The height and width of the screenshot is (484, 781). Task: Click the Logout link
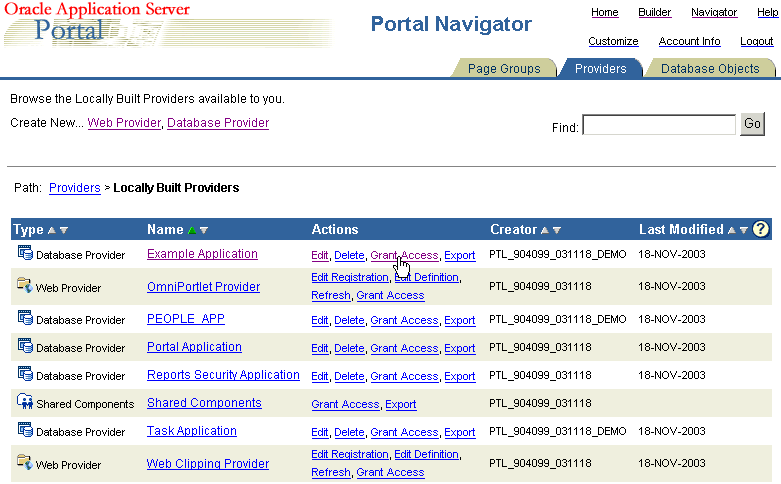757,41
